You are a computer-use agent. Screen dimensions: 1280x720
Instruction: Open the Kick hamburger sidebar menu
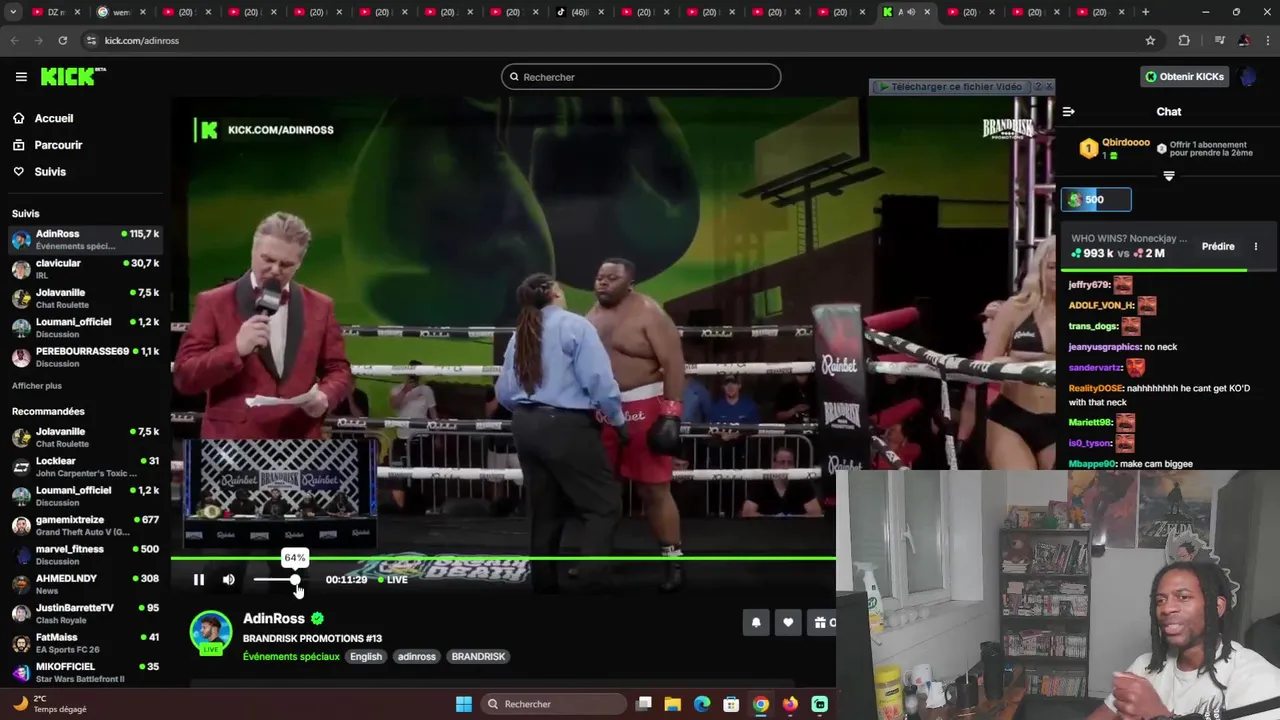point(21,77)
